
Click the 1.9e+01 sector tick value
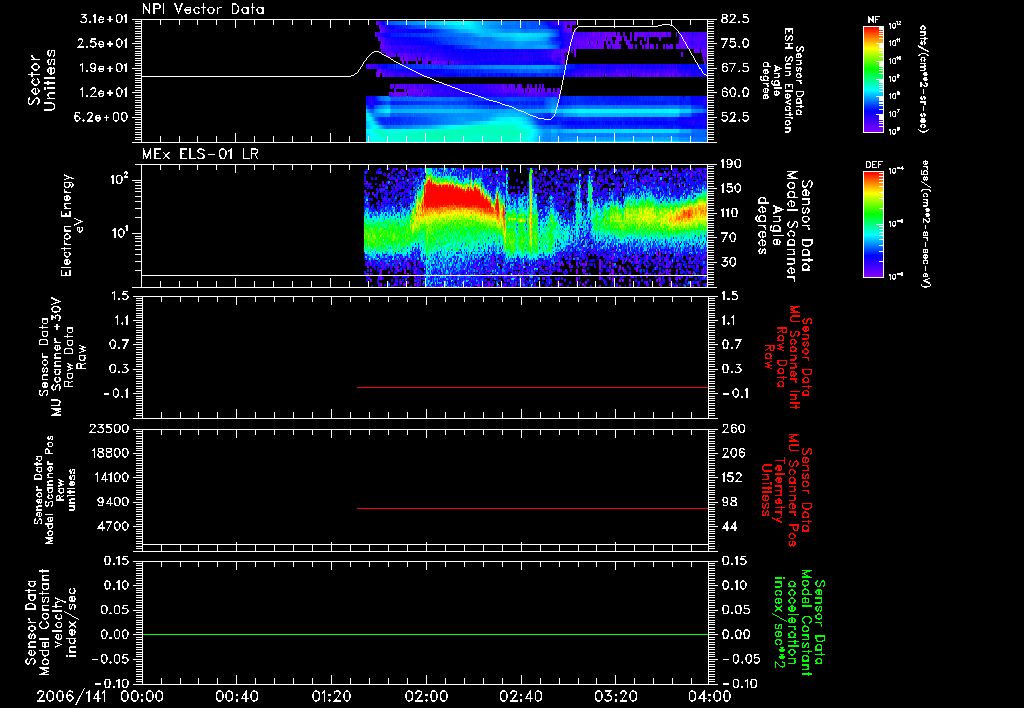tap(104, 68)
